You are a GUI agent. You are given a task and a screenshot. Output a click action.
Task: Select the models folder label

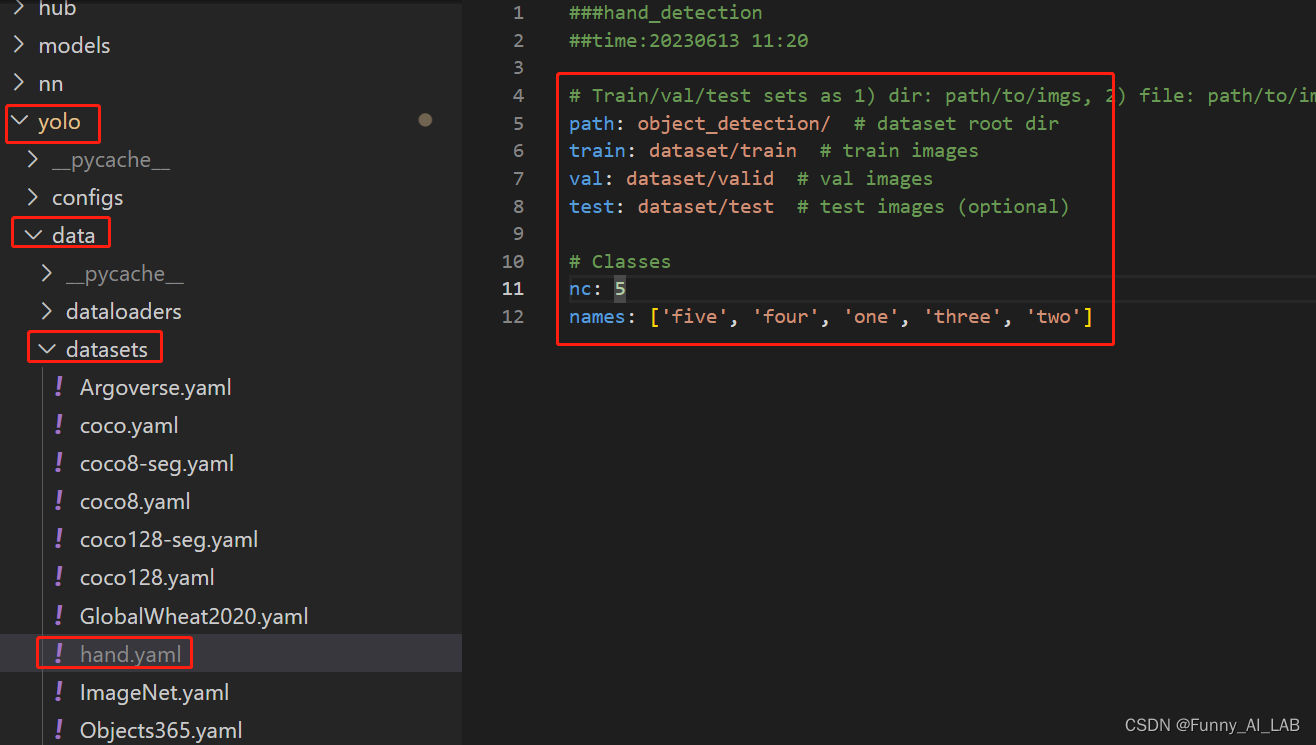[x=74, y=46]
